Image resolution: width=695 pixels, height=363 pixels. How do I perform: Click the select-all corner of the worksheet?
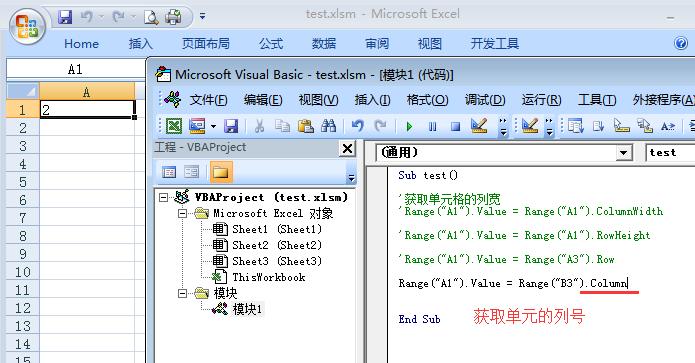[x=23, y=92]
